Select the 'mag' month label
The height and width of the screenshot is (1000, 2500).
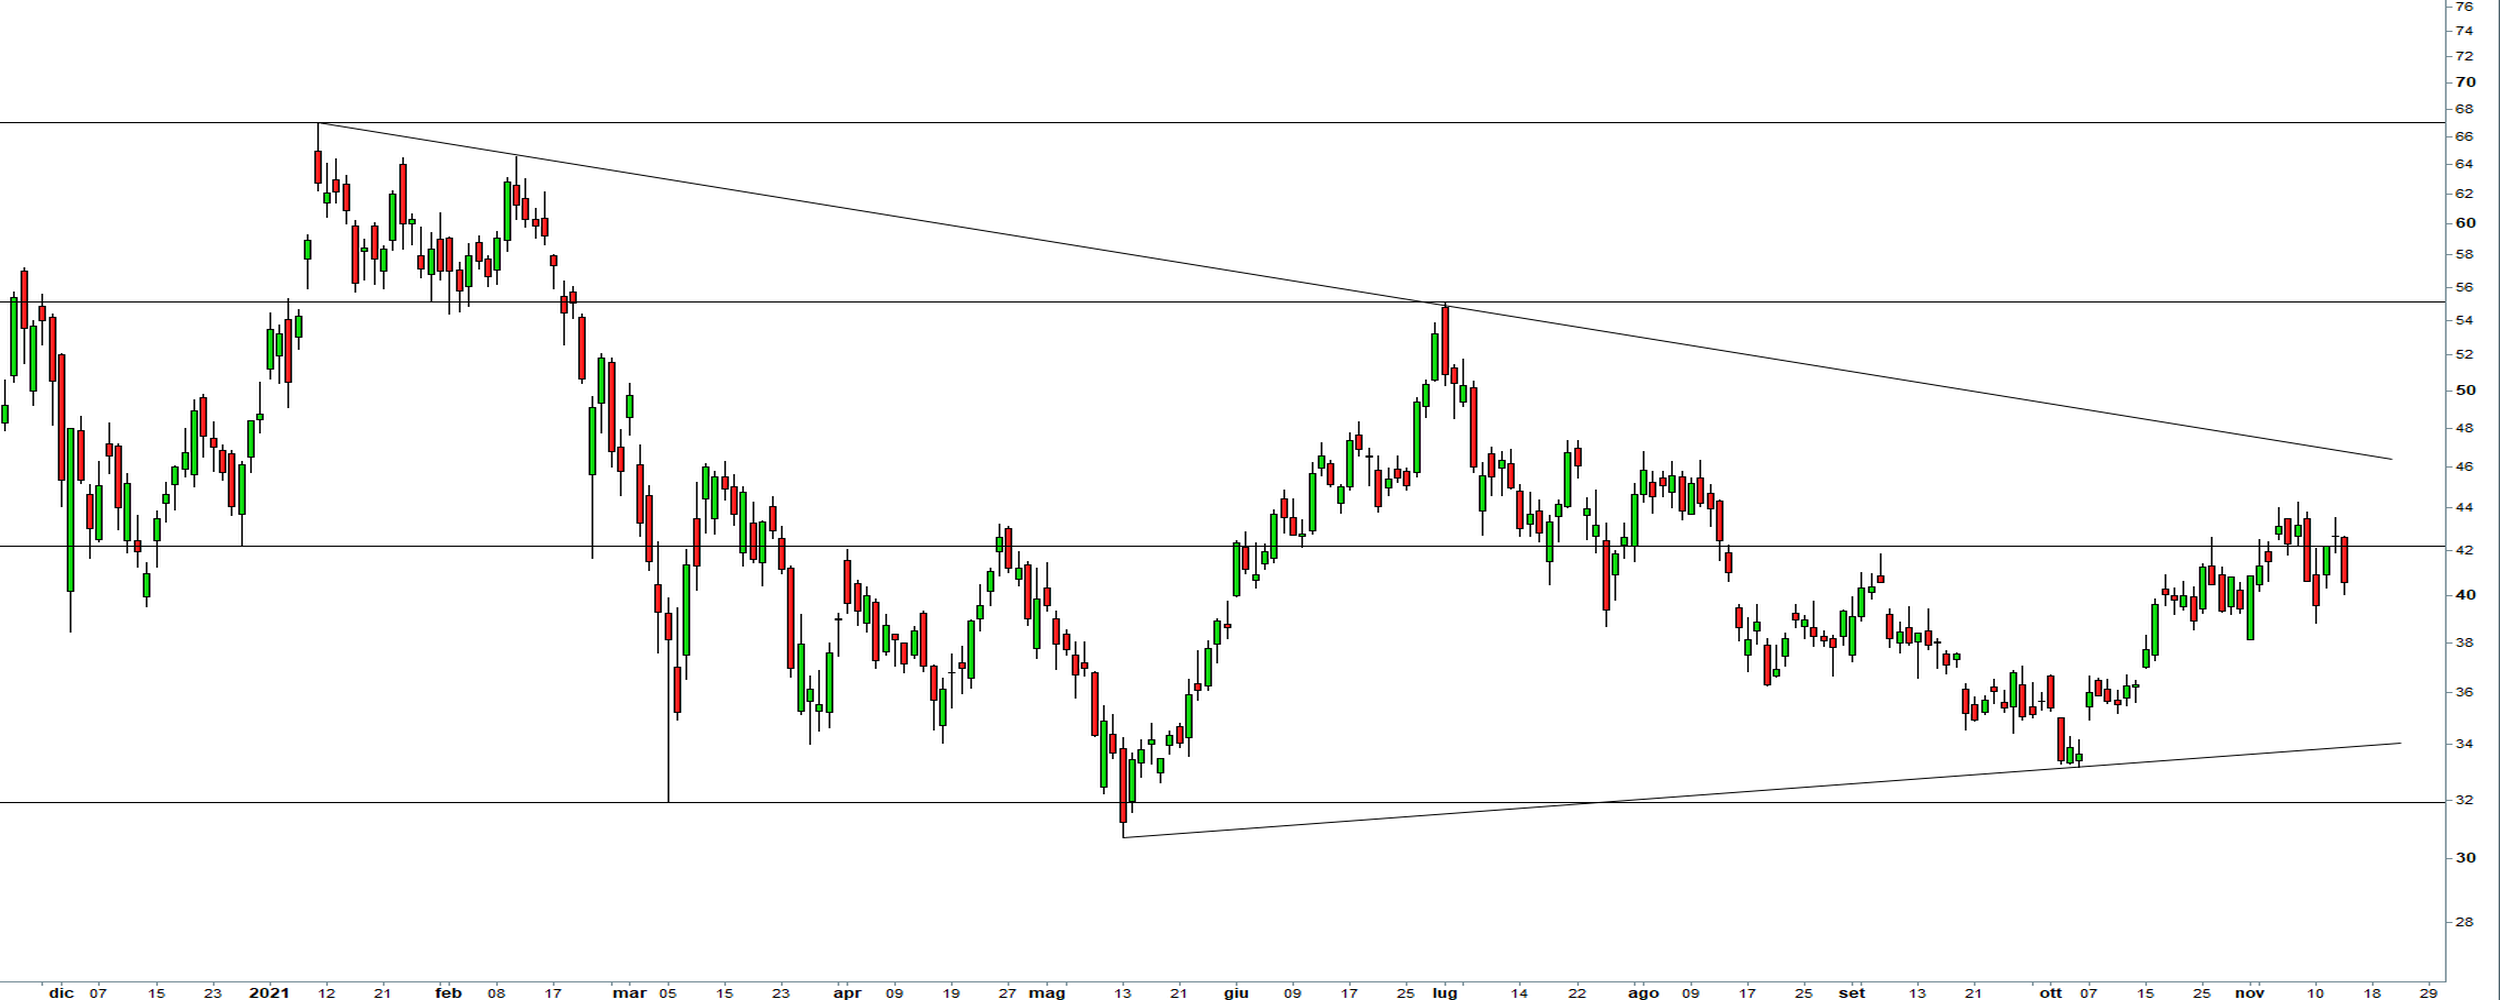click(x=1047, y=993)
